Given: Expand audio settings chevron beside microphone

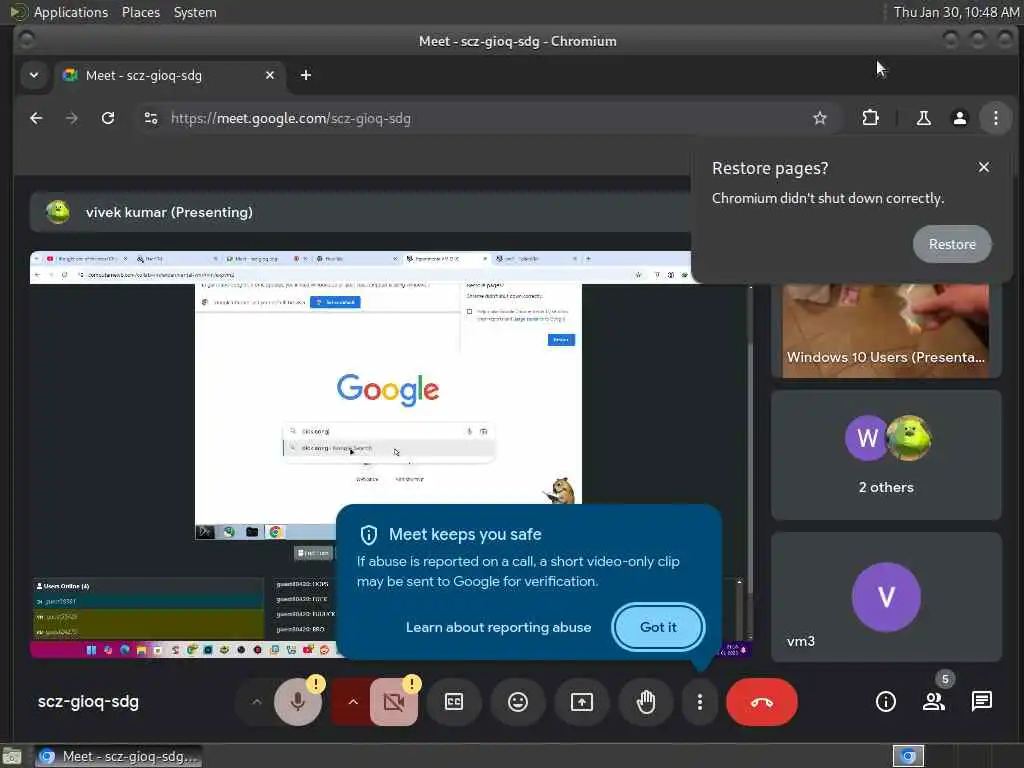Looking at the screenshot, I should tap(257, 702).
